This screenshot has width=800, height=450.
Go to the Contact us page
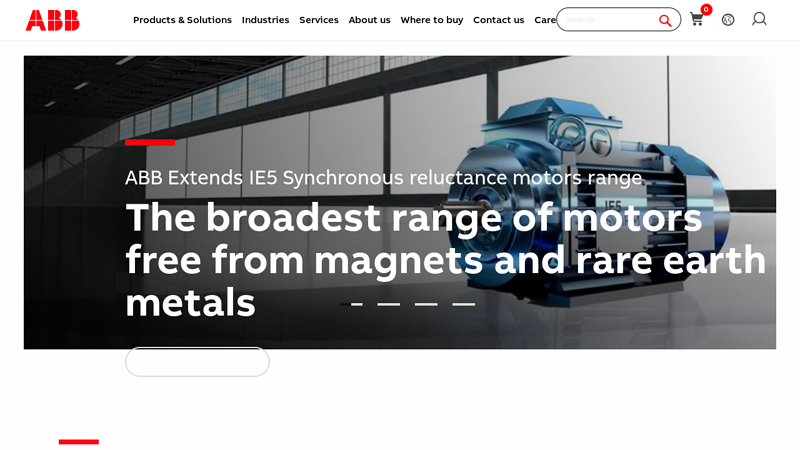(x=498, y=20)
